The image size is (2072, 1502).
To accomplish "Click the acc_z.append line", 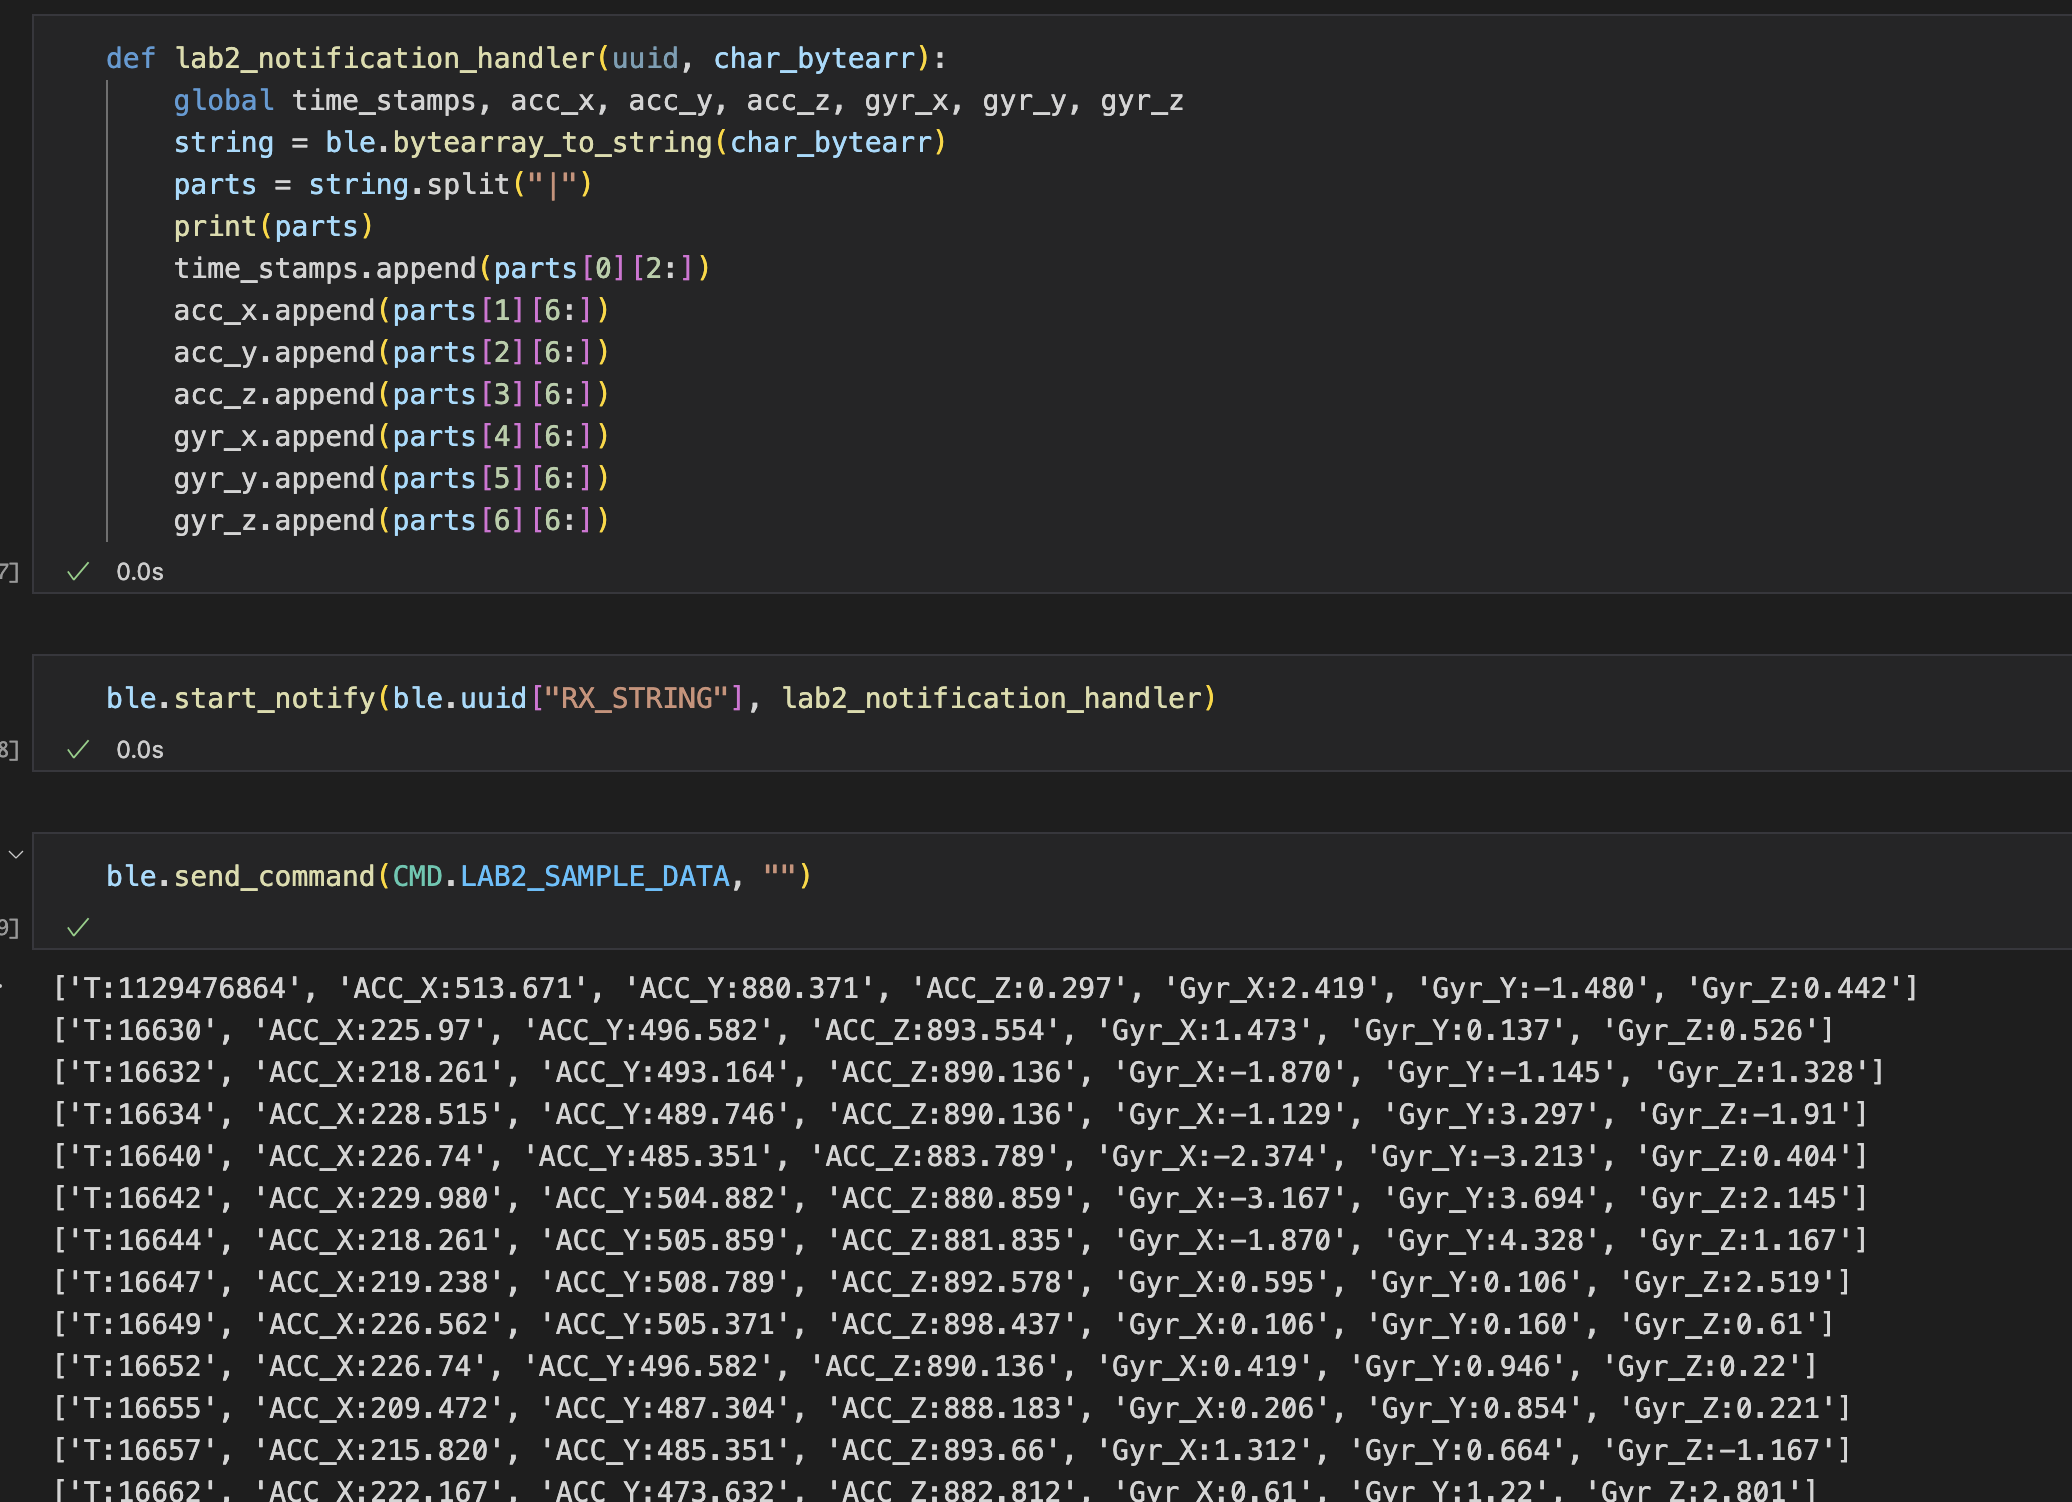I will tap(391, 395).
